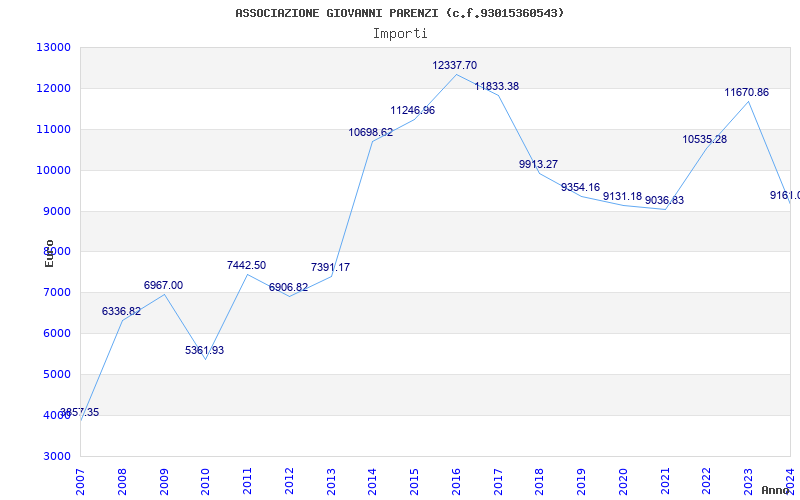Click the Importi subtitle

point(400,34)
